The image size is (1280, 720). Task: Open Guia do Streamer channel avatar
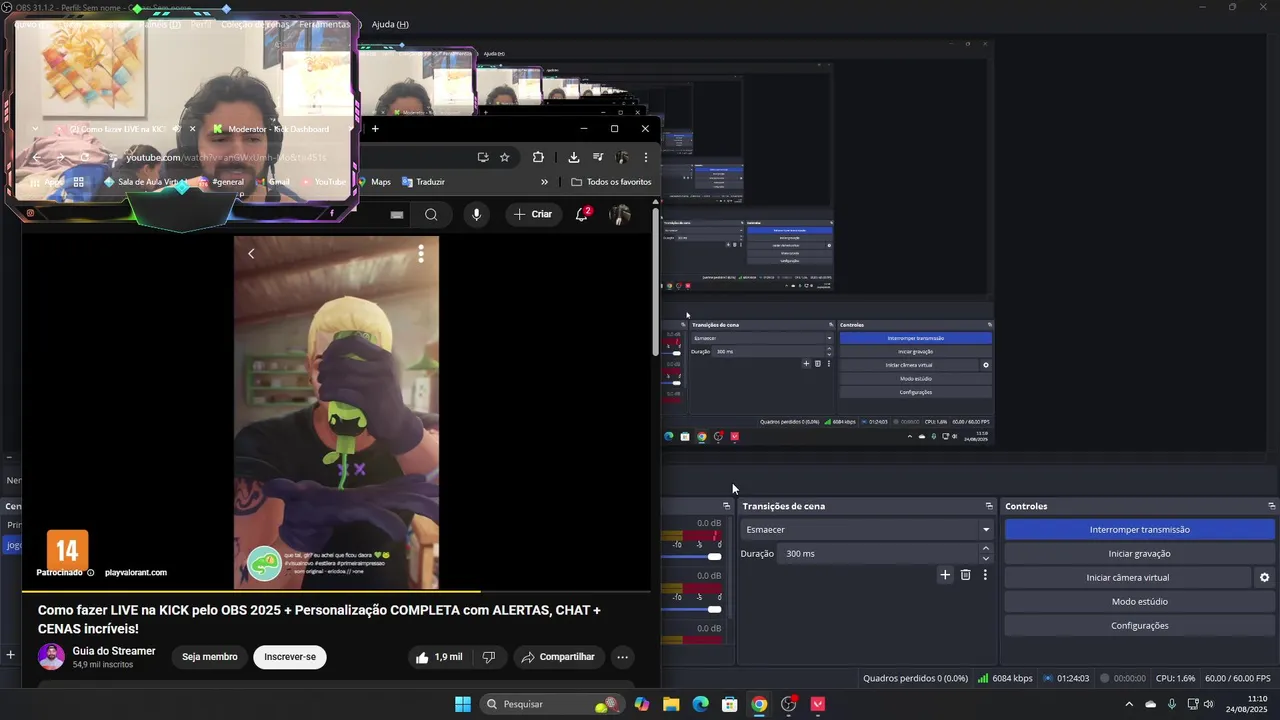click(51, 657)
